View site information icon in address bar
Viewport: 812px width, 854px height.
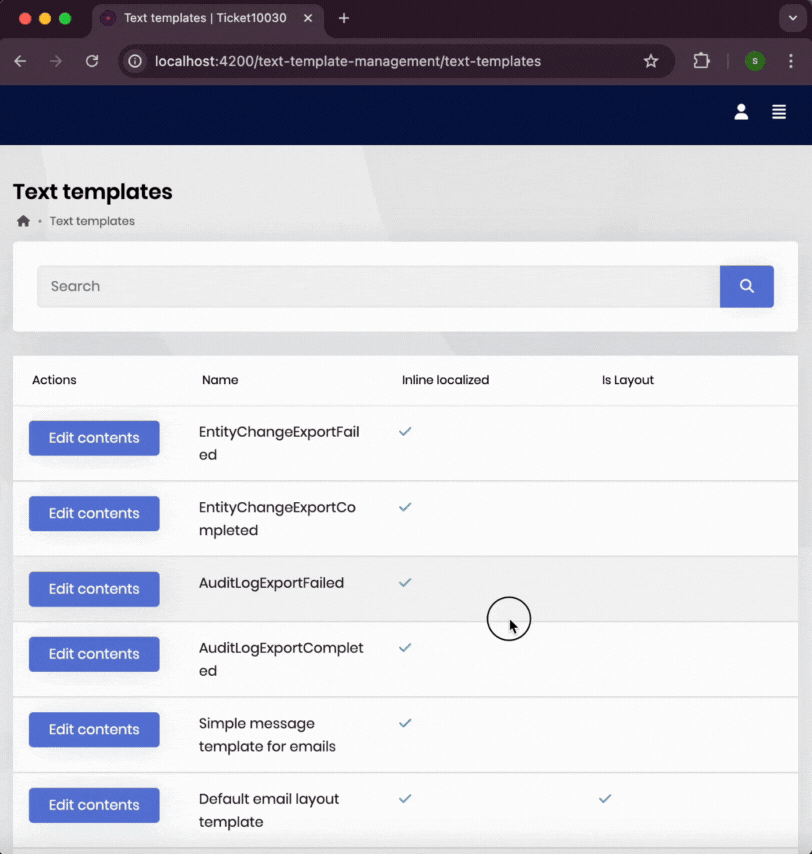135,61
